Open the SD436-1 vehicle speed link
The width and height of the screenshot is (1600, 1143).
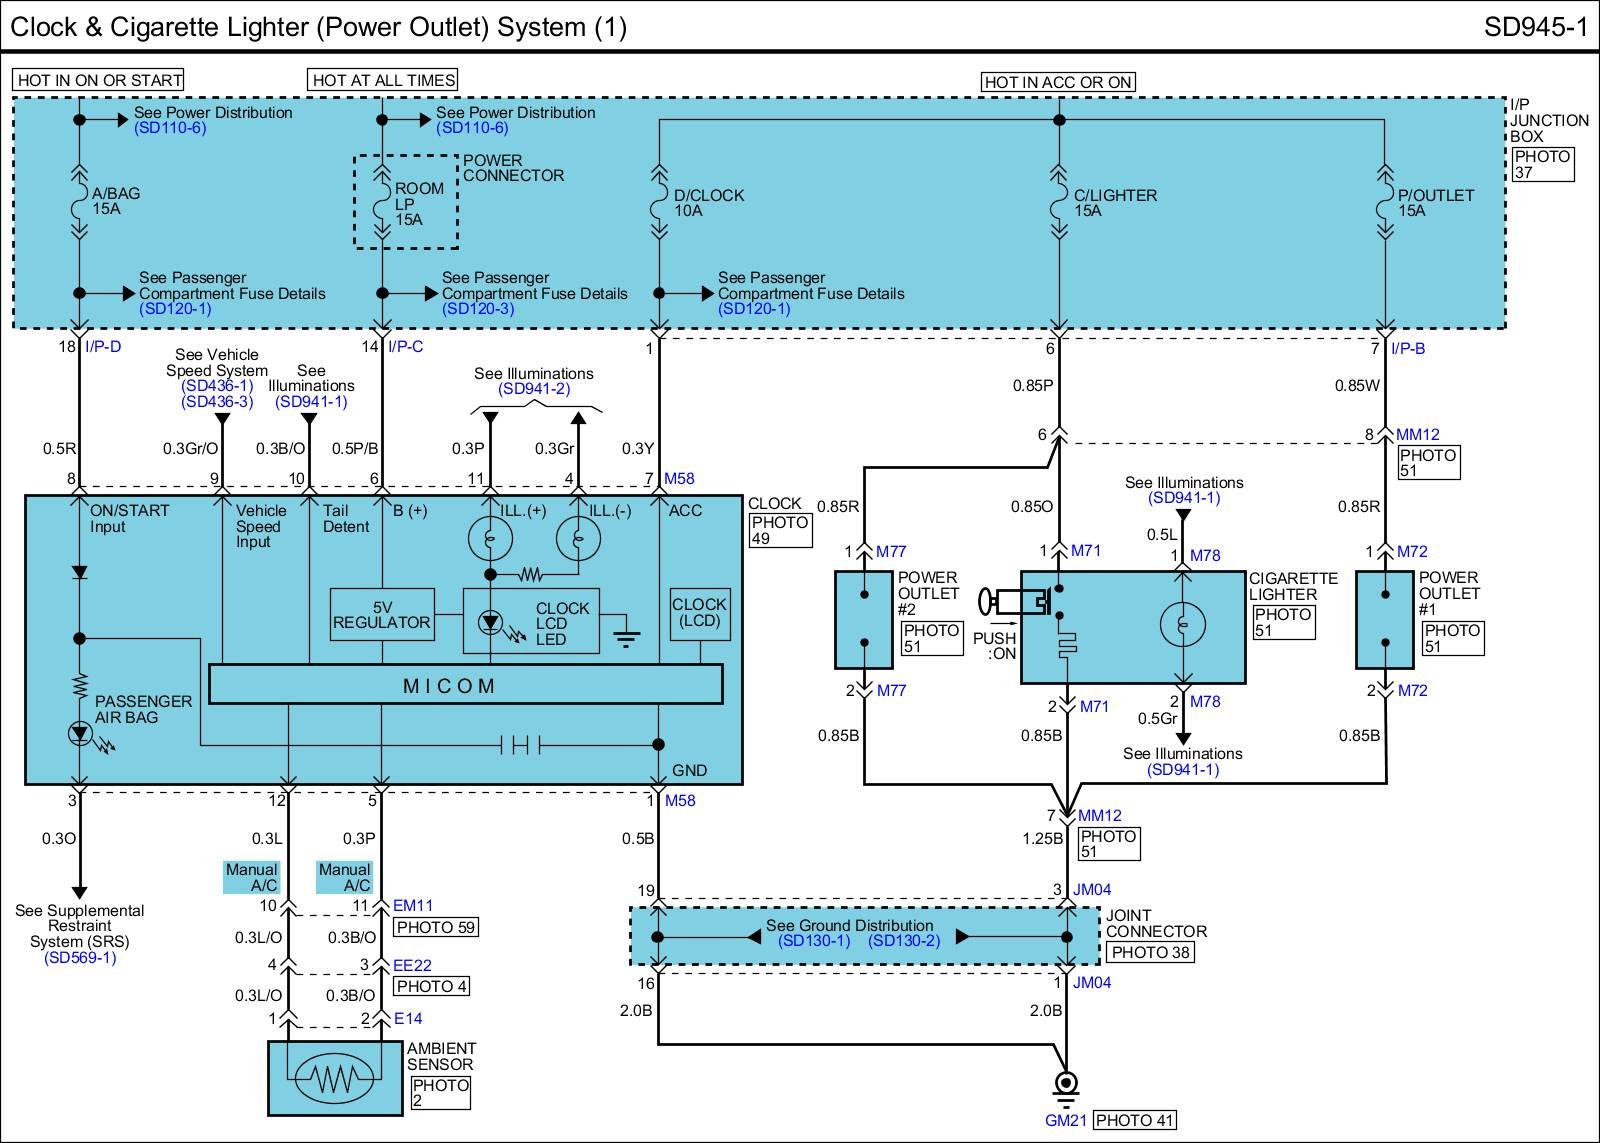(217, 385)
